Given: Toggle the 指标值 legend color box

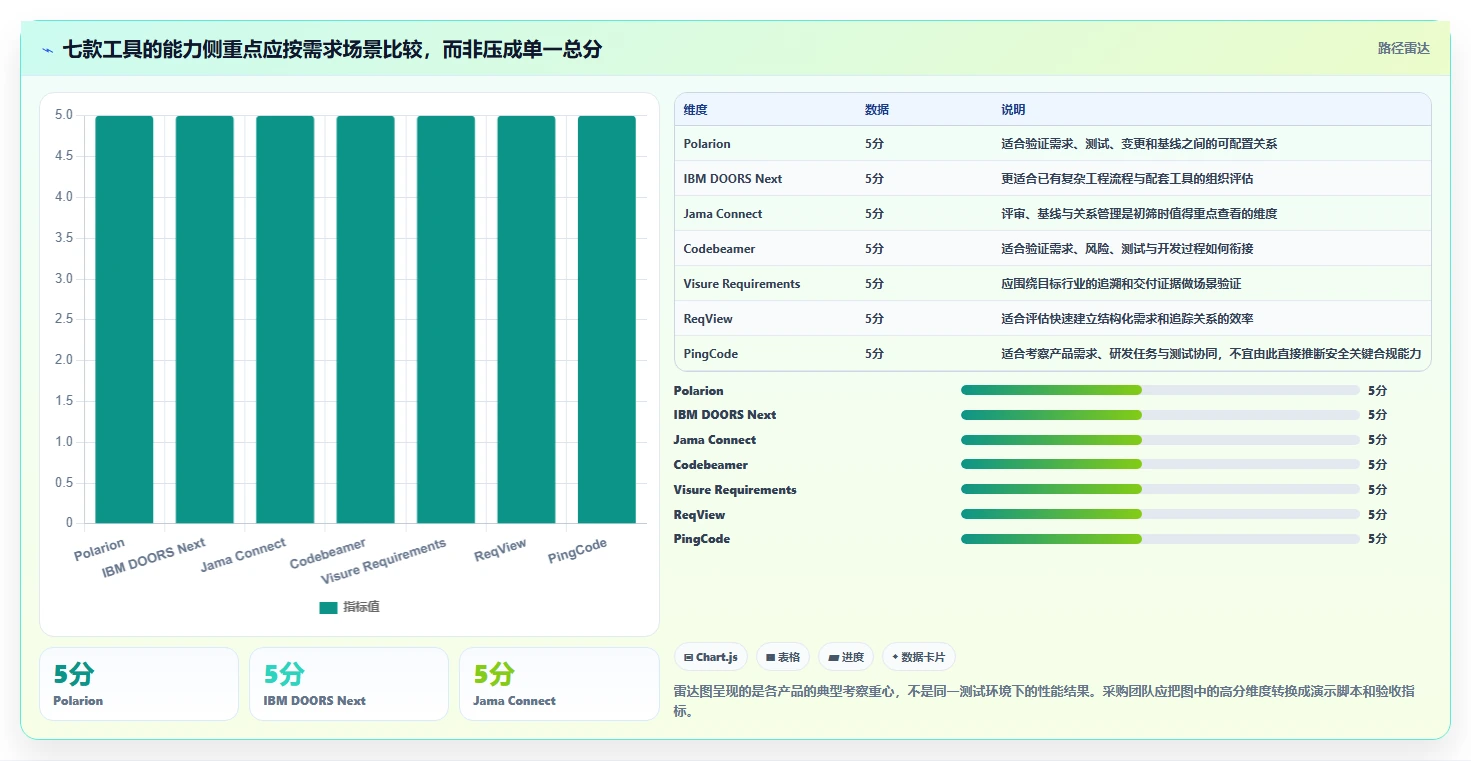Looking at the screenshot, I should click(x=328, y=607).
